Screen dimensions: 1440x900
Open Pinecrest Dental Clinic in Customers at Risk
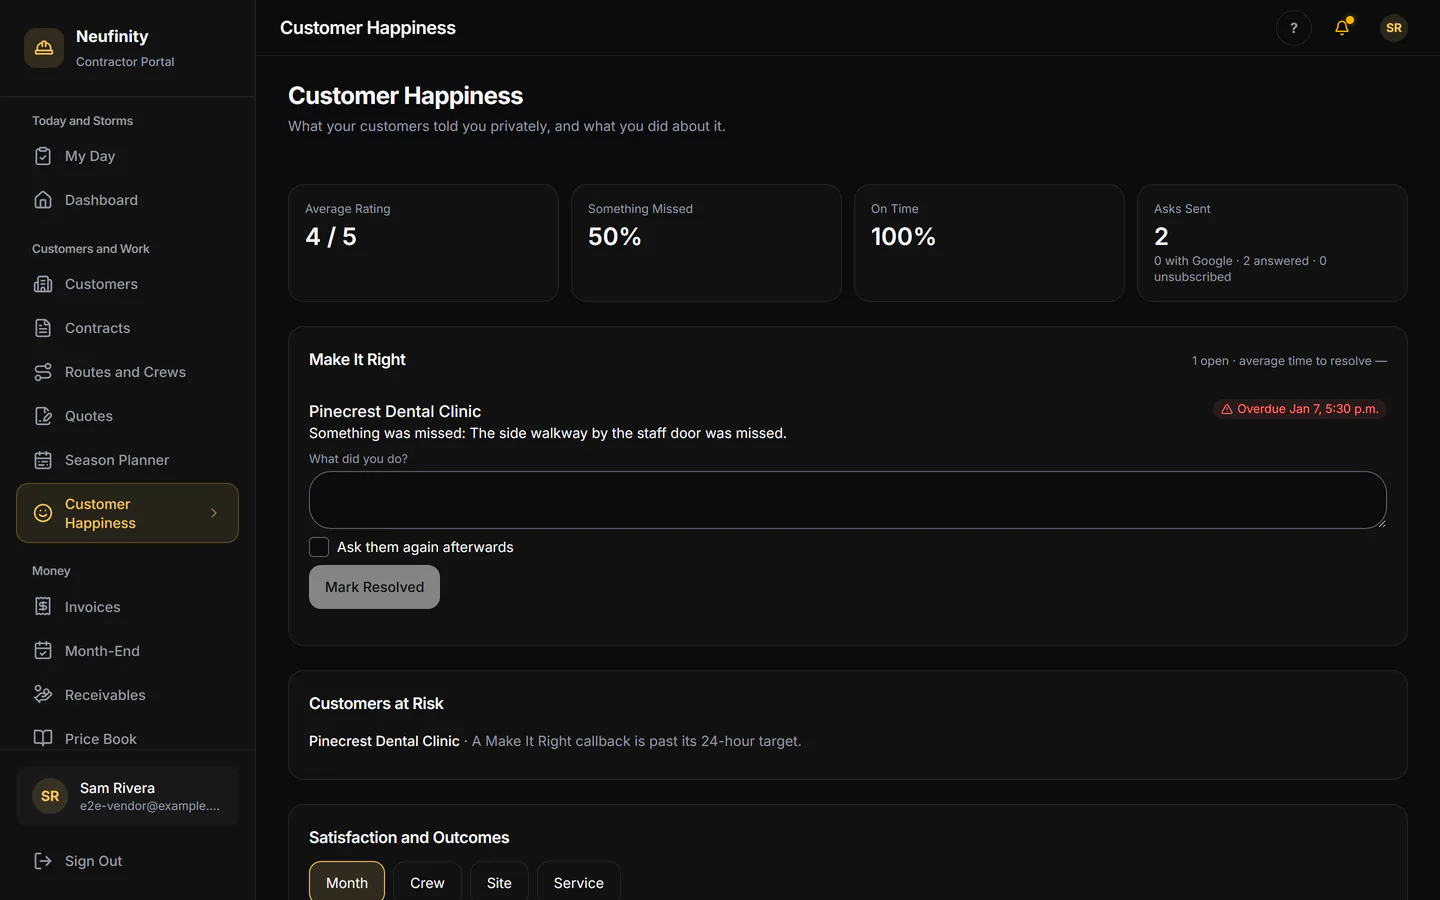point(384,741)
